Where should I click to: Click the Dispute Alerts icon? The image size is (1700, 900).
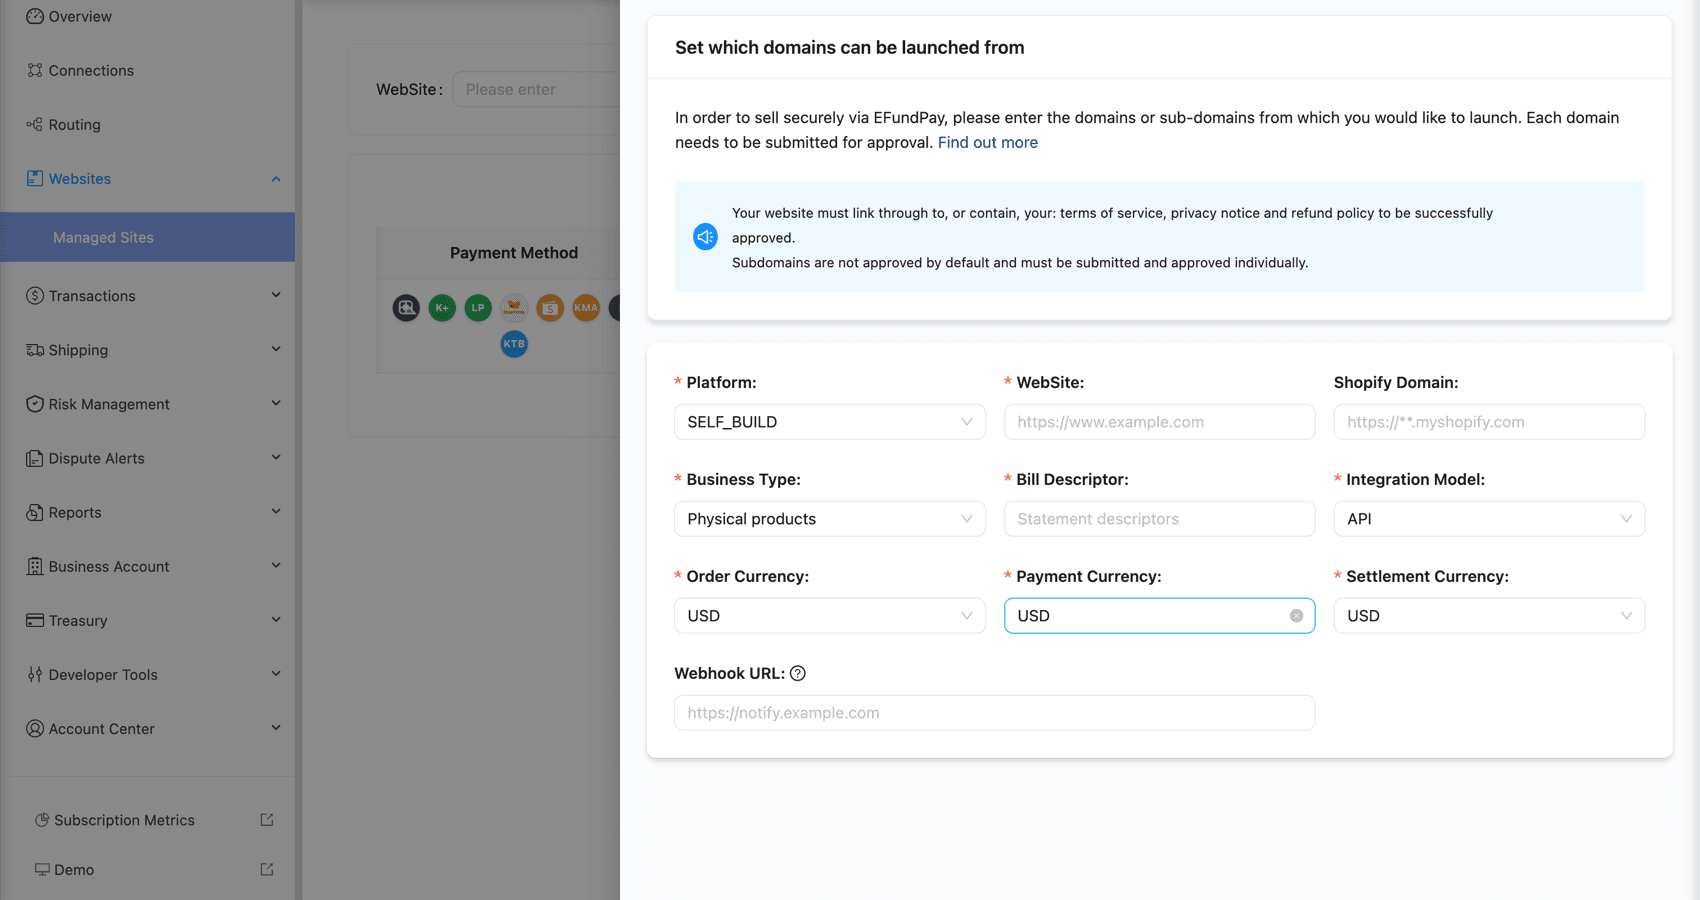[35, 458]
